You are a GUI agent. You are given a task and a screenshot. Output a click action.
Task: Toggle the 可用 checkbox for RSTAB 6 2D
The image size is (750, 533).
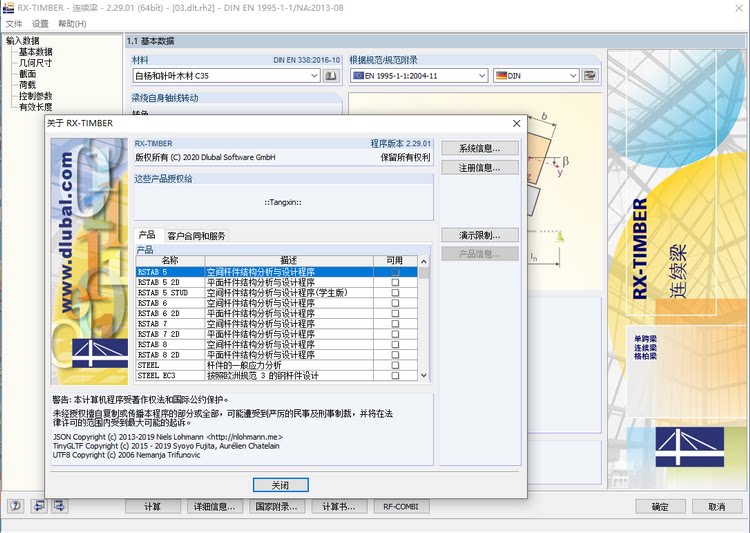395,313
